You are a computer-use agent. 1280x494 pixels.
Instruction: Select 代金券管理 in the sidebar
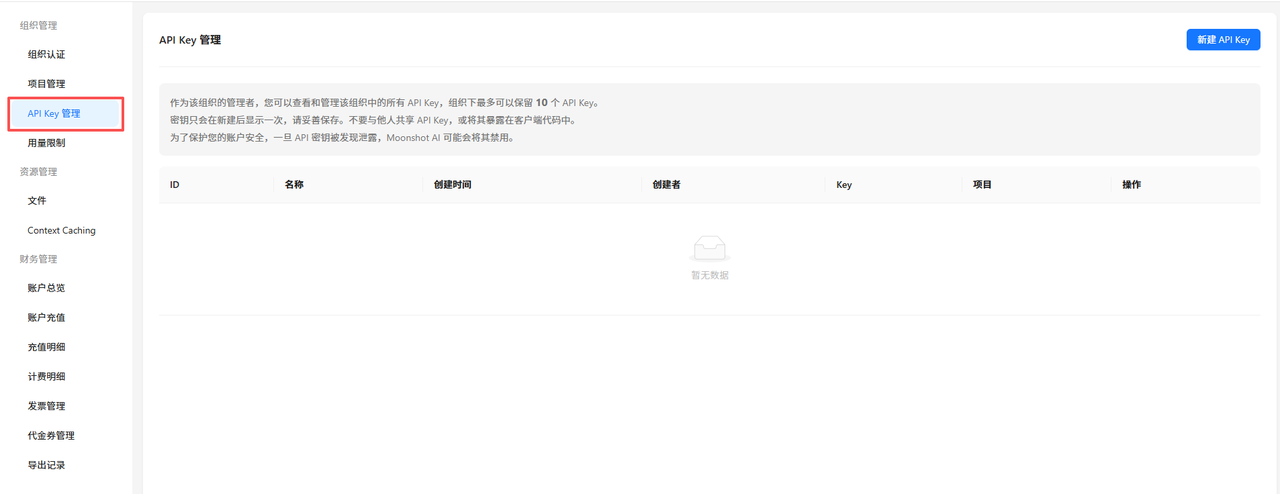[51, 436]
